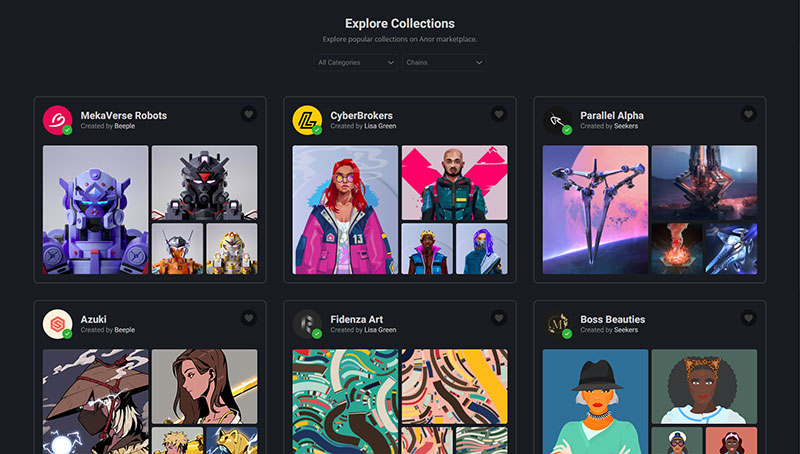Open the red fiery explosion thumbnail
This screenshot has height=454, width=800.
click(677, 249)
